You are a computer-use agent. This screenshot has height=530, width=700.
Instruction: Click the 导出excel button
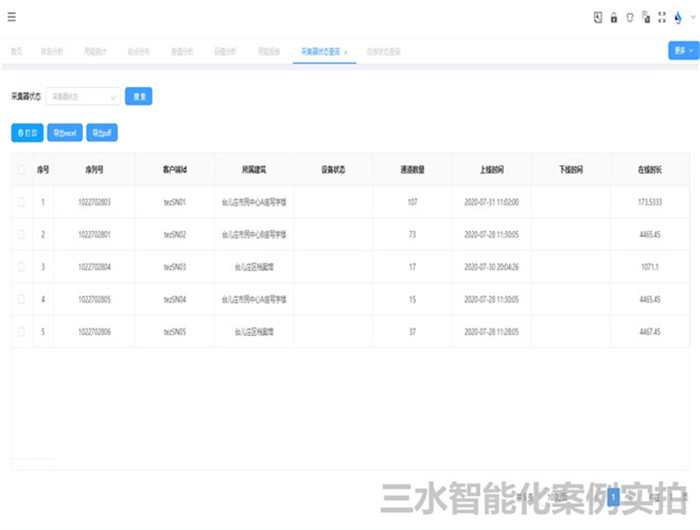click(65, 132)
